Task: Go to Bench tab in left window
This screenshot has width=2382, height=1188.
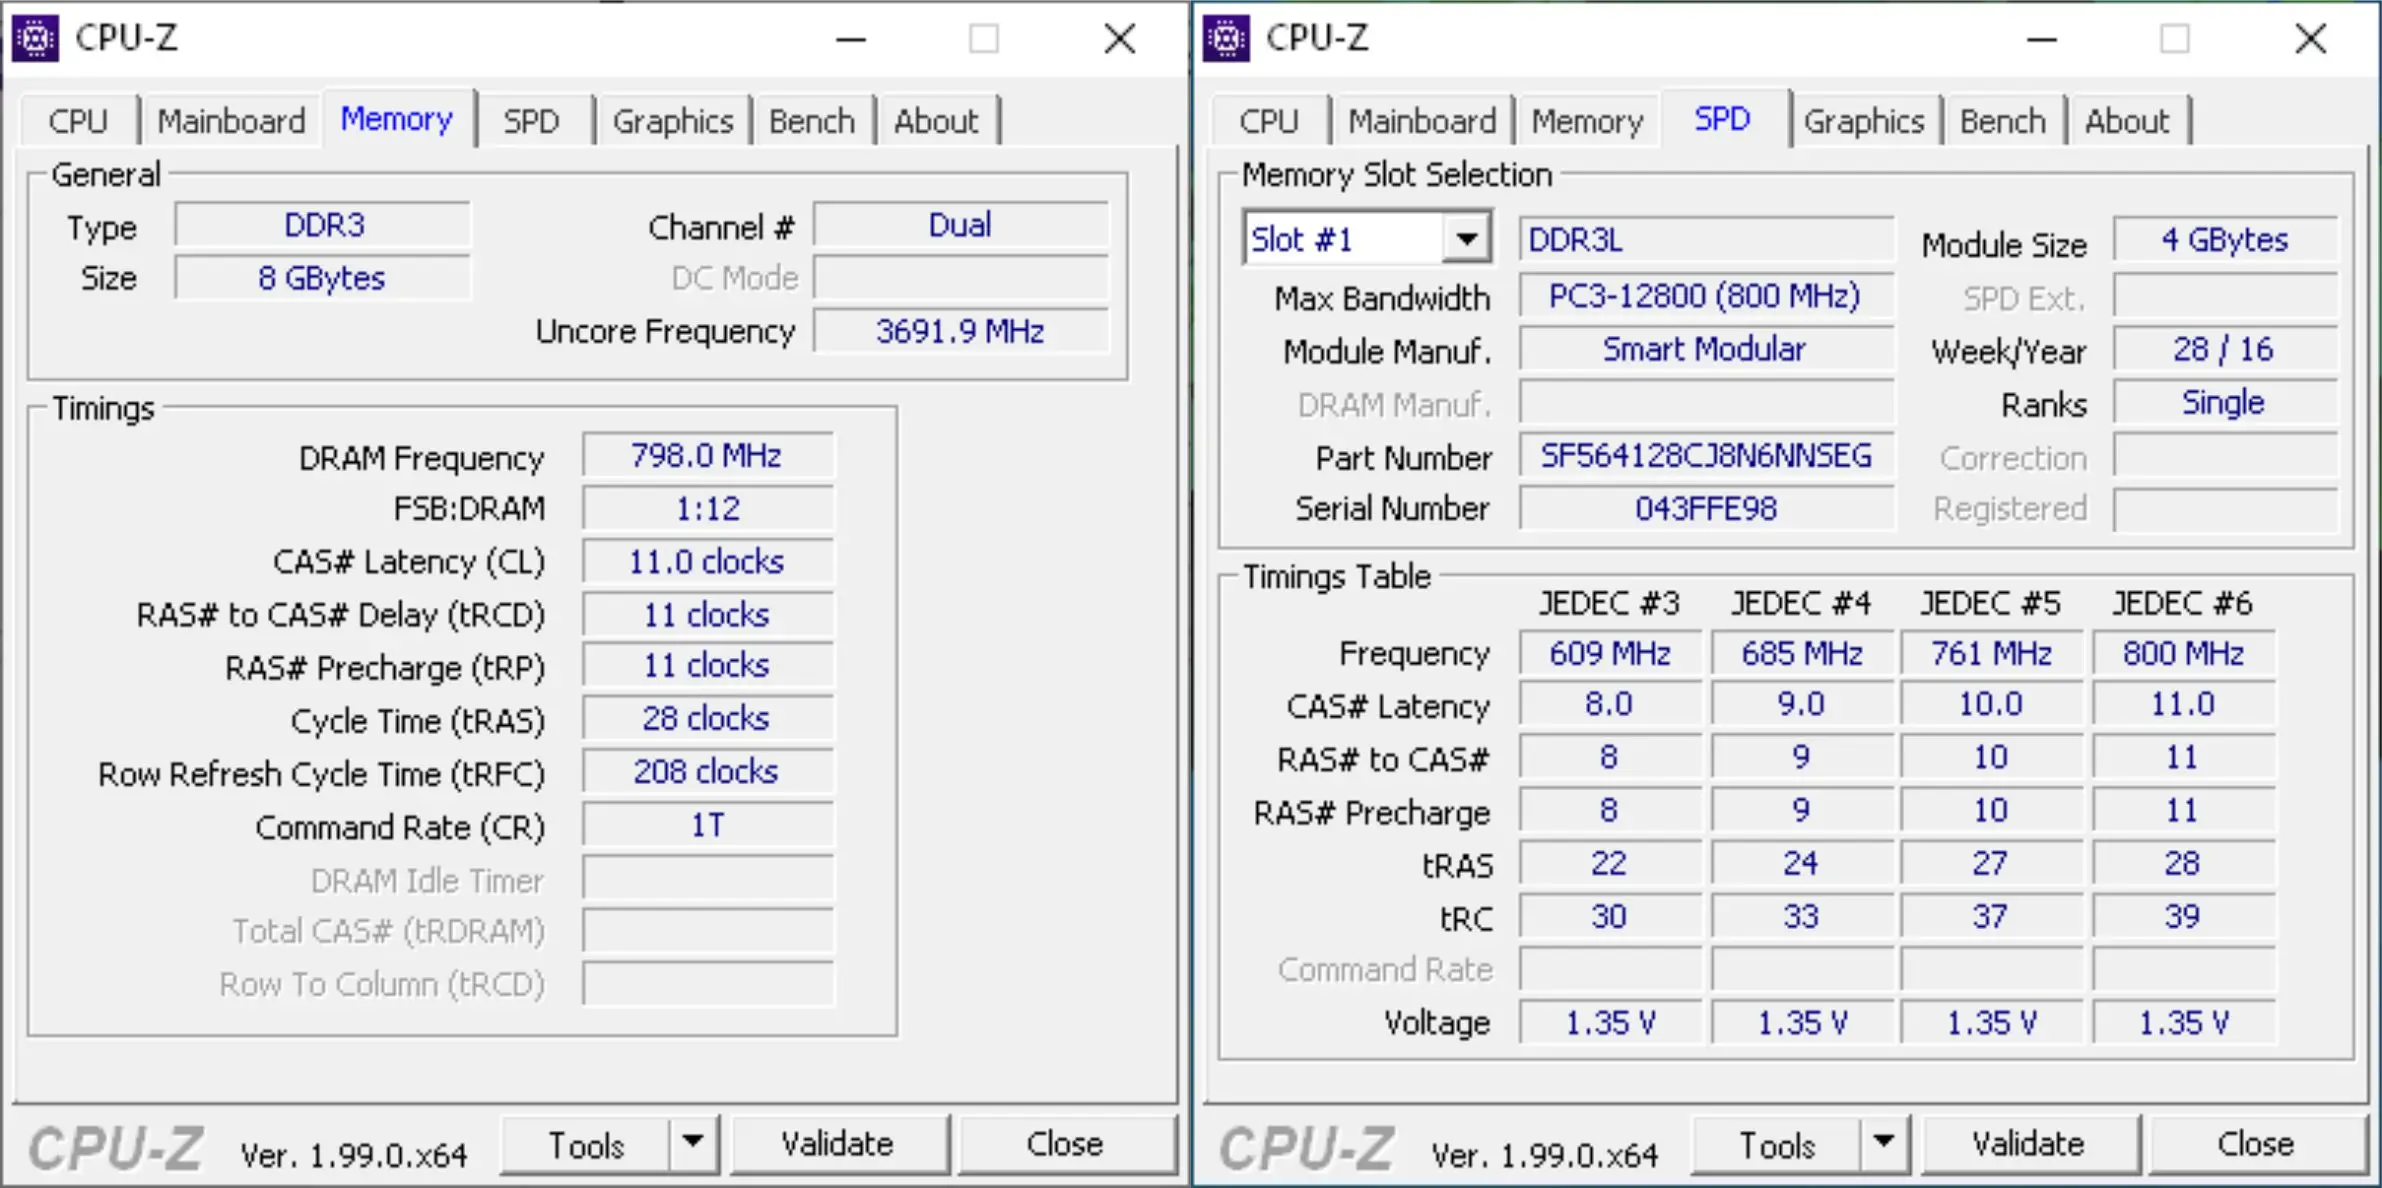Action: pyautogui.click(x=811, y=121)
